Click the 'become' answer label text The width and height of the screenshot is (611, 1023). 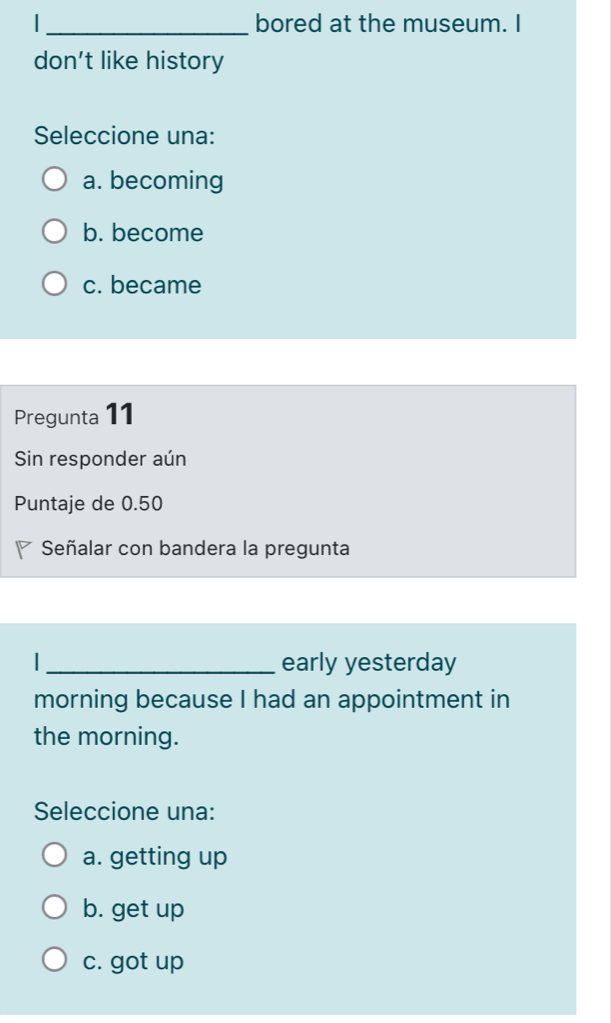click(157, 233)
